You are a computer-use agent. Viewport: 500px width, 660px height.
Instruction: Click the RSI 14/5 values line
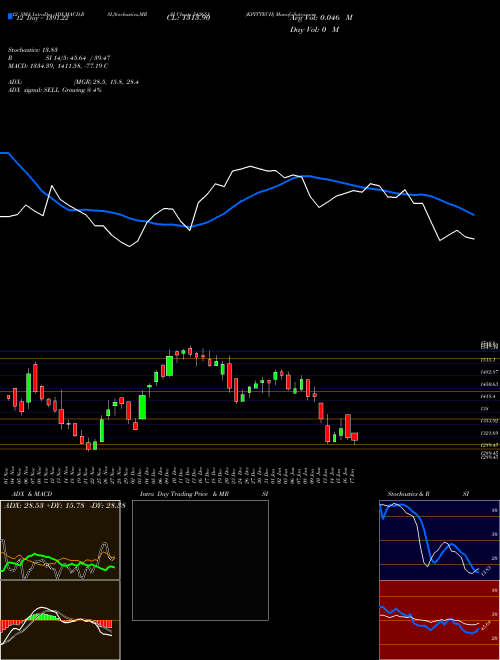[x=59, y=58]
